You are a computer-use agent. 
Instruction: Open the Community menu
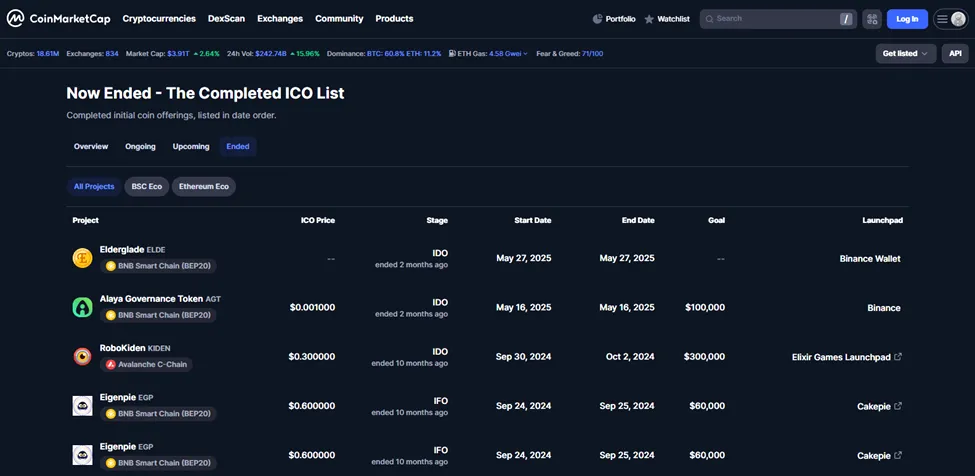click(339, 19)
